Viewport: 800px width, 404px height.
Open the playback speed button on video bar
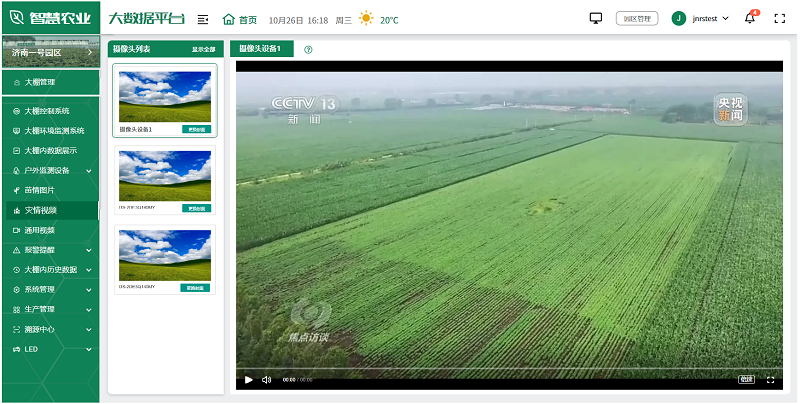point(746,380)
